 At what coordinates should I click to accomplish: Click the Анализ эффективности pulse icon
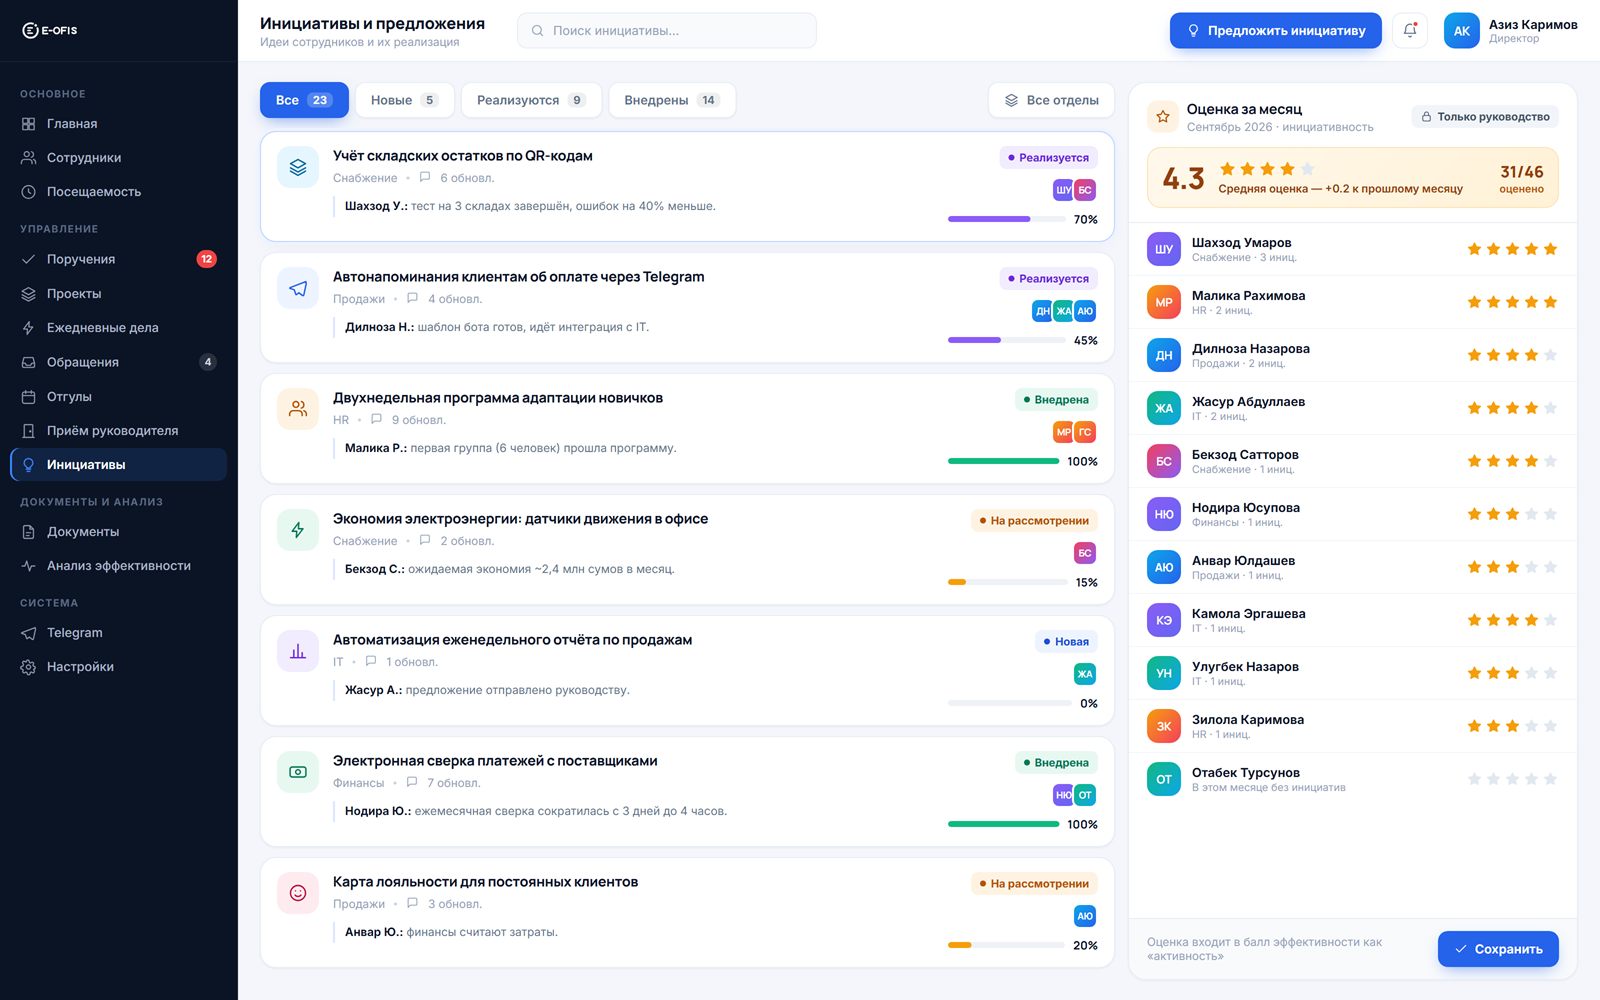tap(29, 566)
